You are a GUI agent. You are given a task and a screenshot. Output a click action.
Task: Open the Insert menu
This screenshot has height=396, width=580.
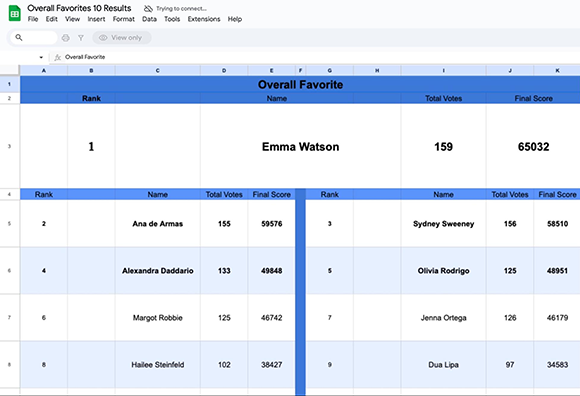tap(96, 19)
